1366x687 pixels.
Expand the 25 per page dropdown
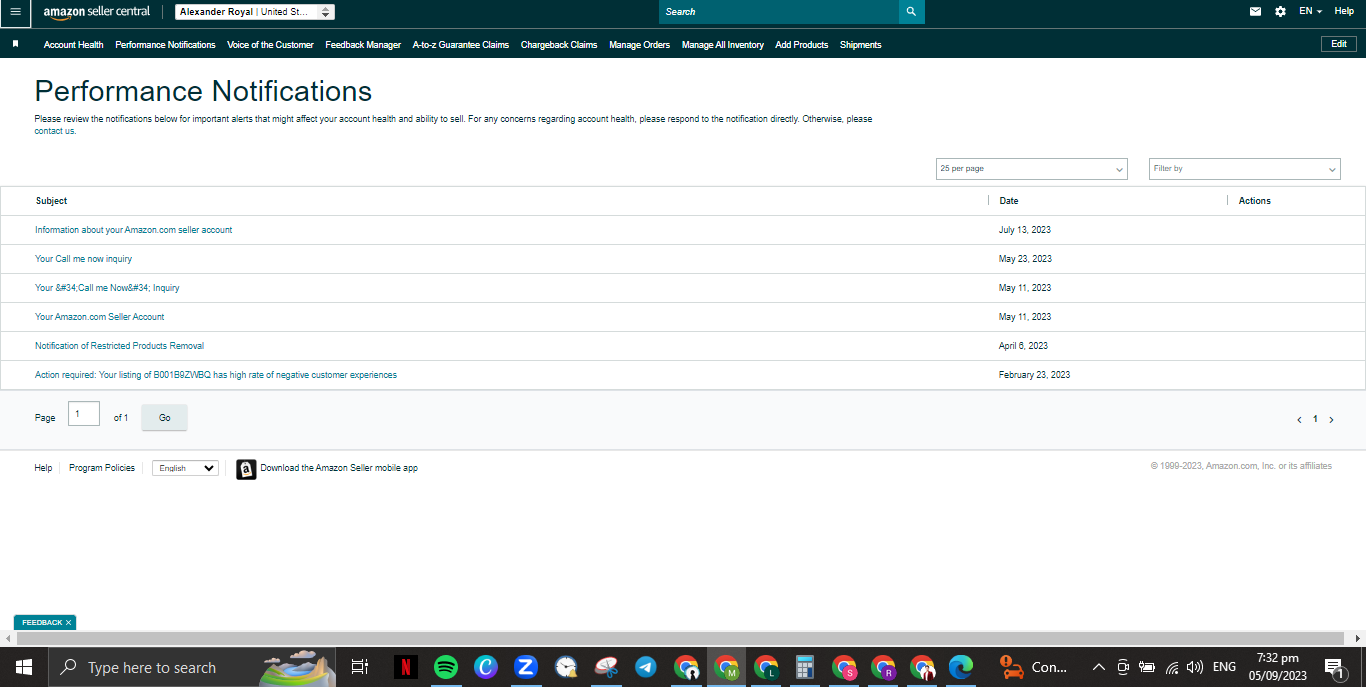pyautogui.click(x=1032, y=169)
